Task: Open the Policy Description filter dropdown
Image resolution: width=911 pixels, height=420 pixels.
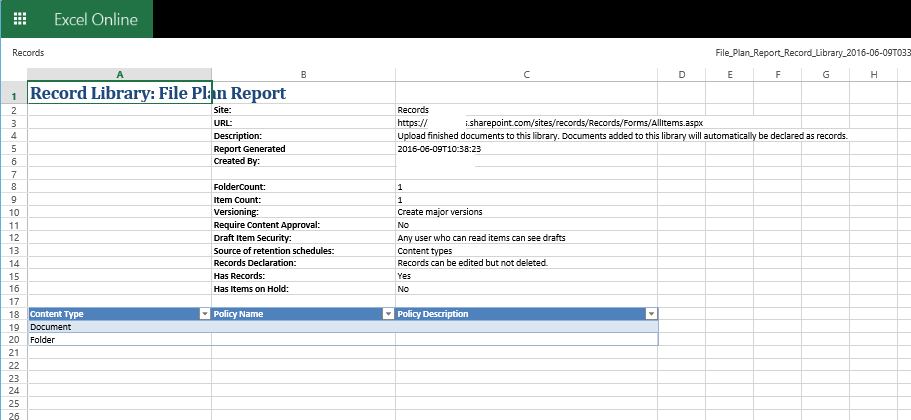Action: point(651,314)
